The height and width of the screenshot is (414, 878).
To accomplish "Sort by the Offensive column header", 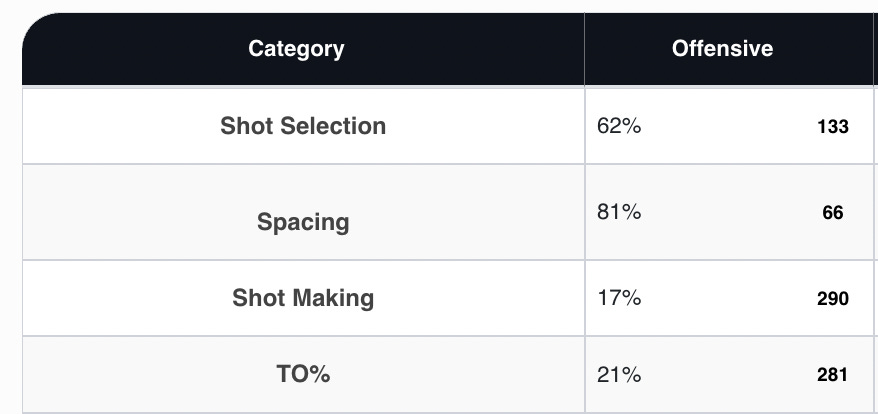I will click(x=722, y=49).
